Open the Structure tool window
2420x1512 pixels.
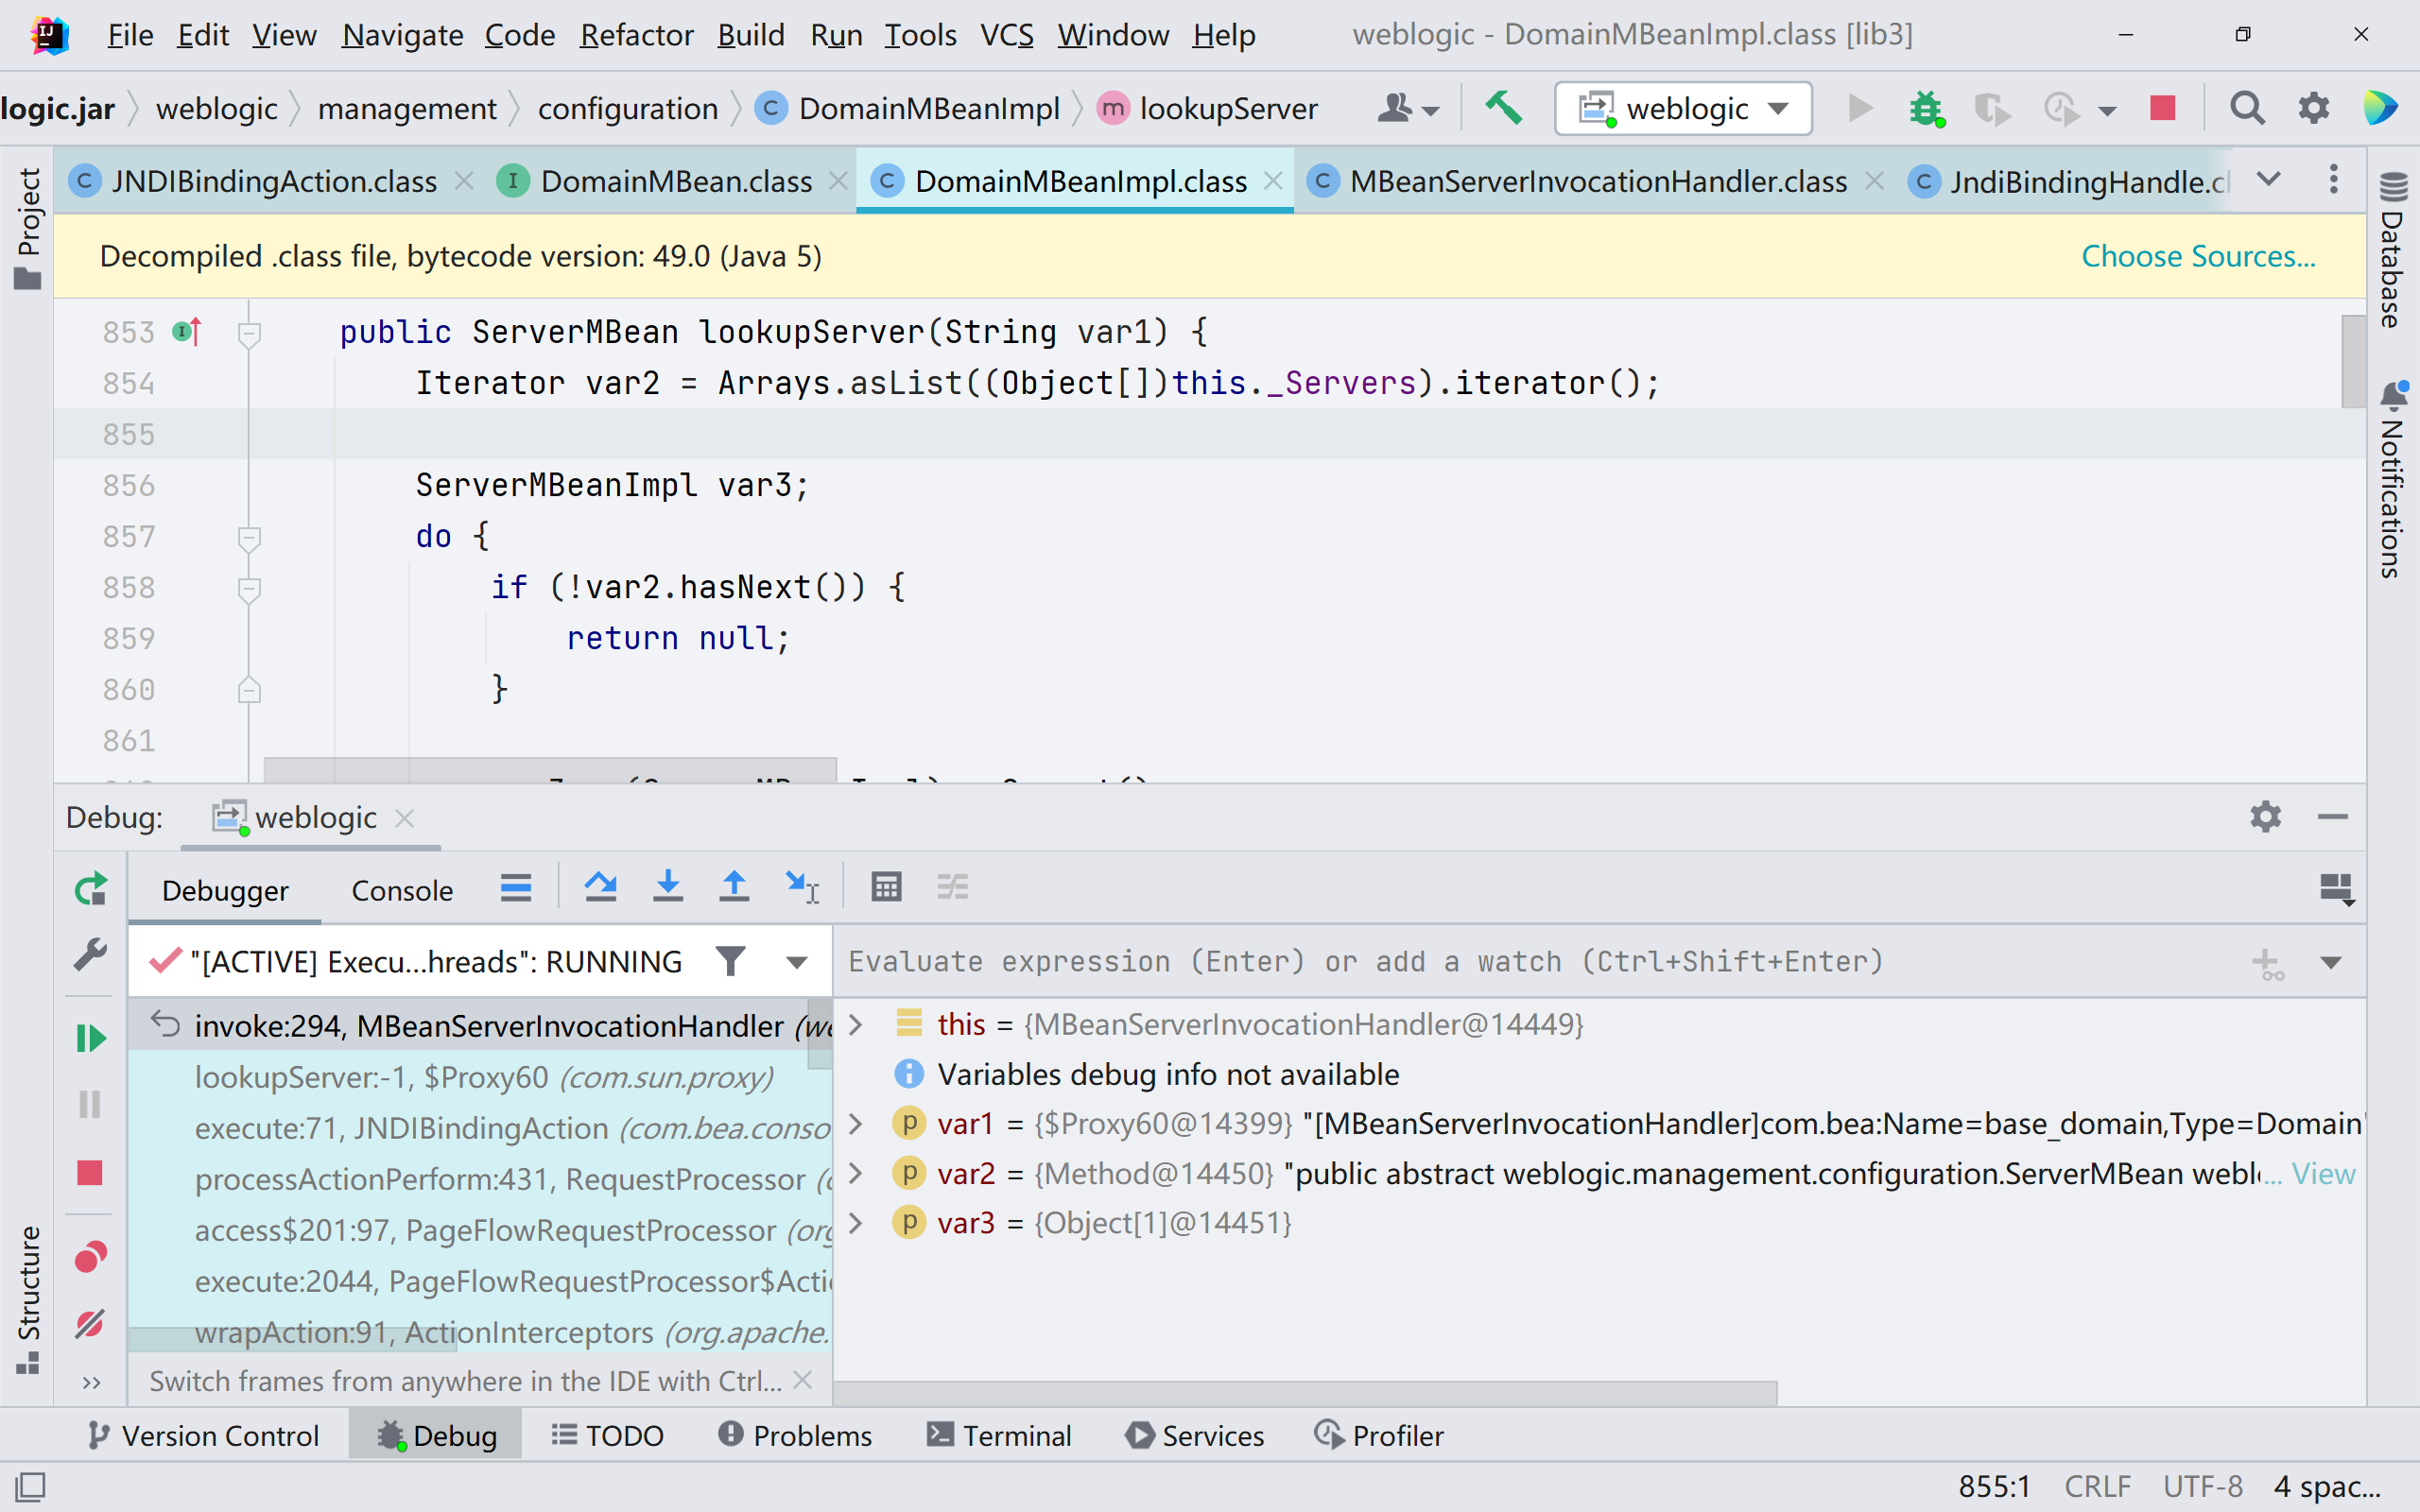pyautogui.click(x=29, y=1290)
